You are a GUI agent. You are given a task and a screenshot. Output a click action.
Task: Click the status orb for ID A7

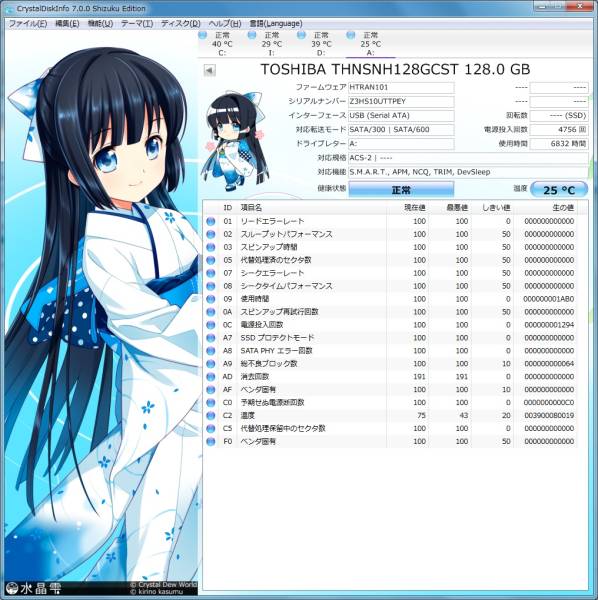(x=210, y=338)
